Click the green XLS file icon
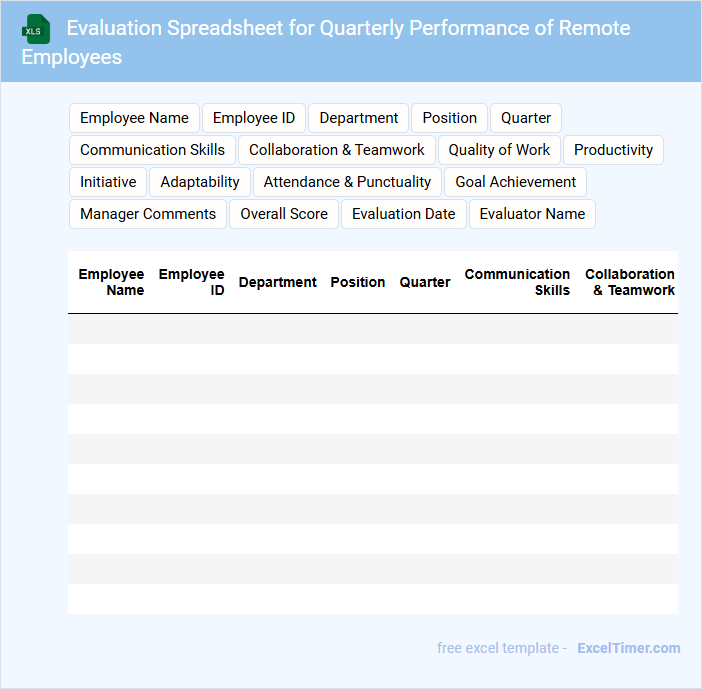This screenshot has height=689, width=702. [x=36, y=29]
